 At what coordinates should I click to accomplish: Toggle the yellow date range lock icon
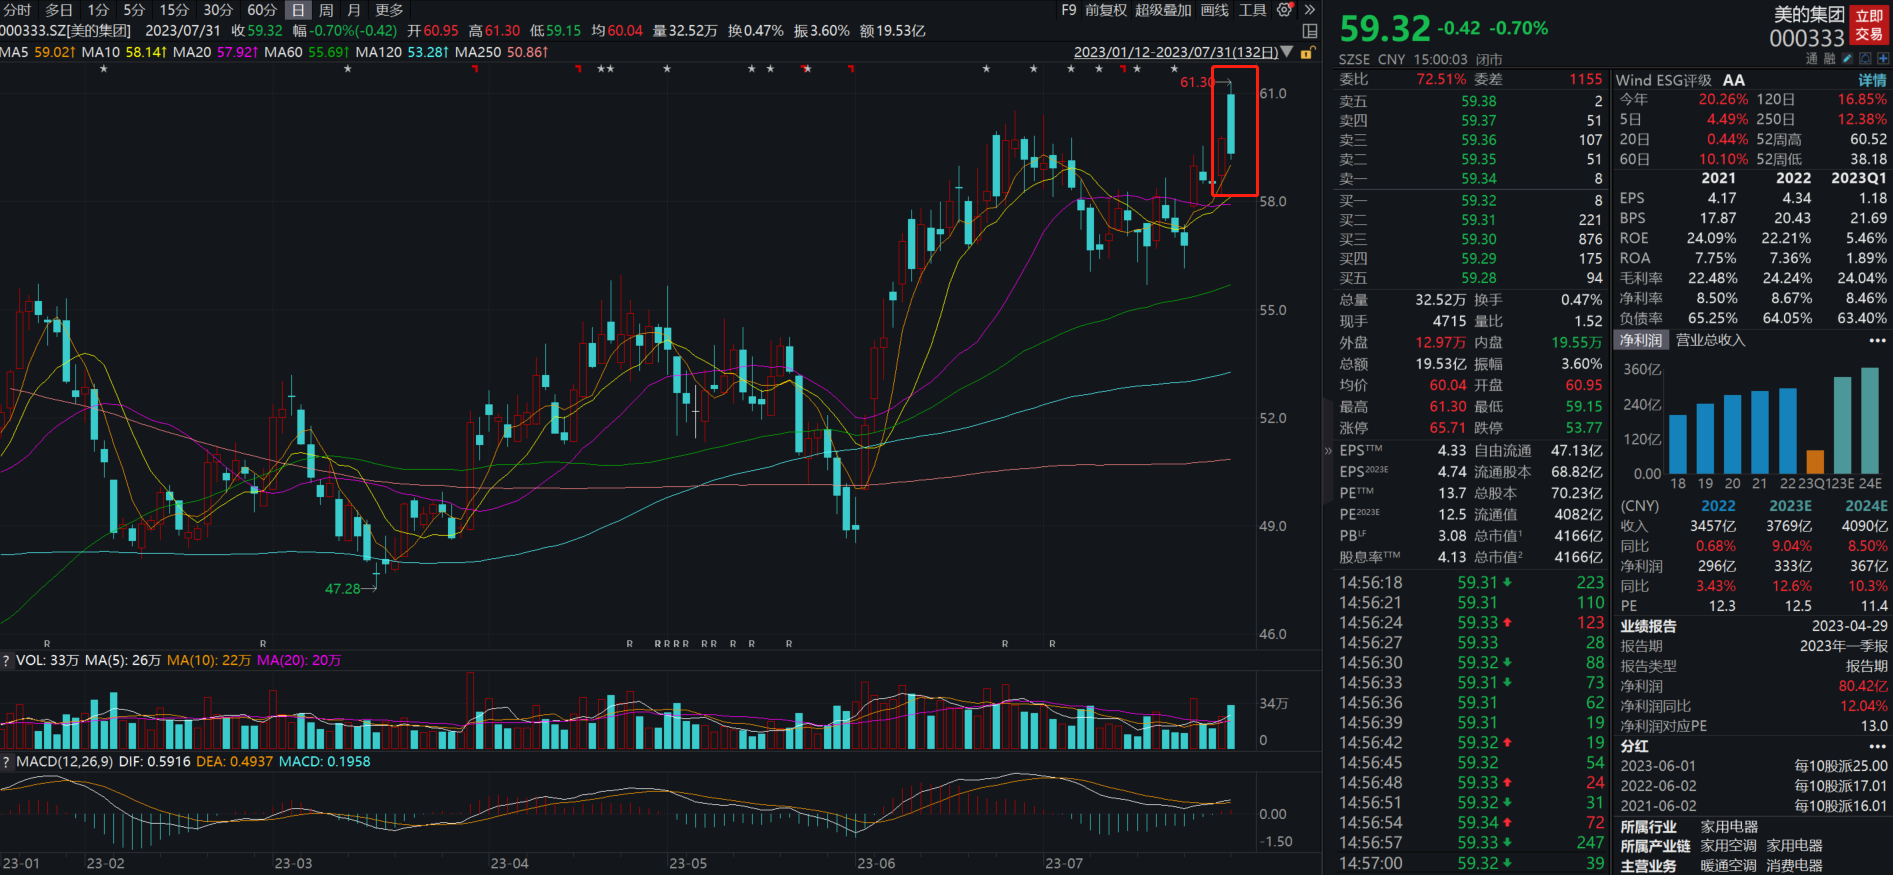tap(1307, 53)
